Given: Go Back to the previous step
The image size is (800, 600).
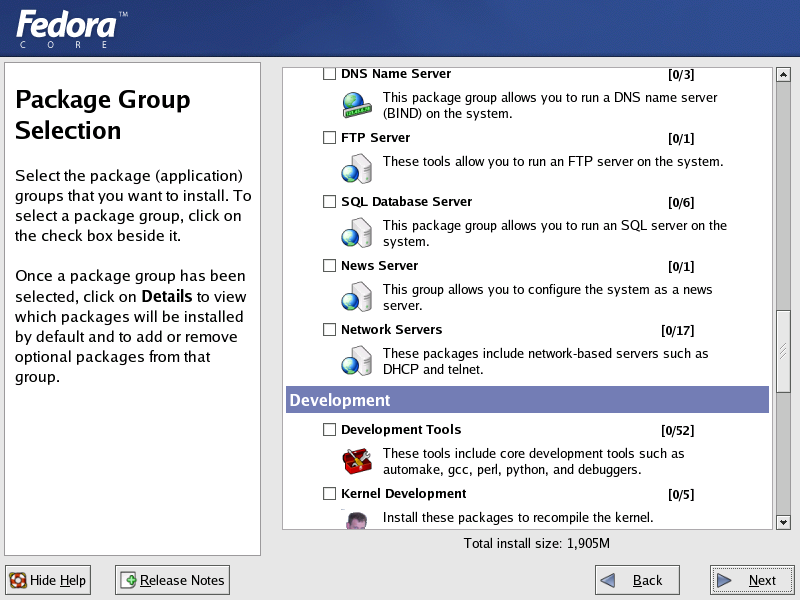Looking at the screenshot, I should point(637,580).
